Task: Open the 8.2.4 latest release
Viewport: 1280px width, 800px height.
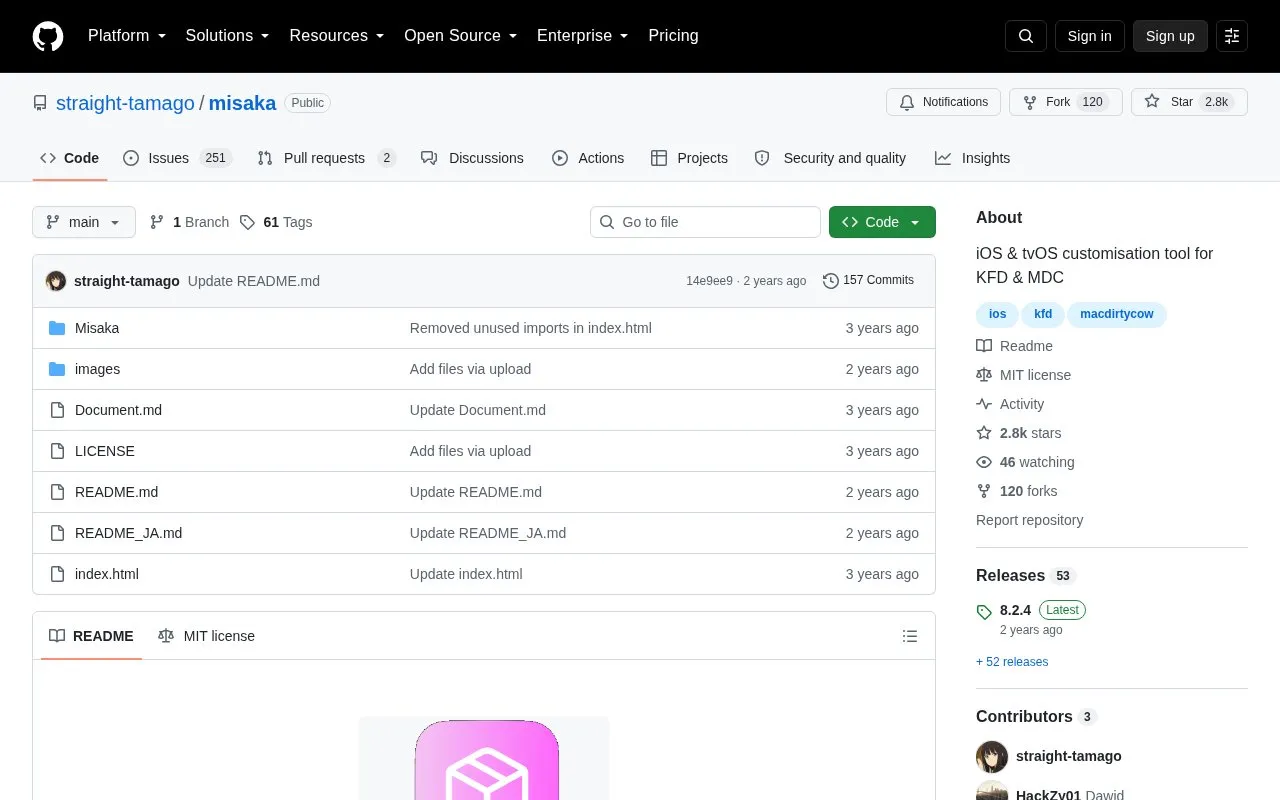Action: (x=1015, y=610)
